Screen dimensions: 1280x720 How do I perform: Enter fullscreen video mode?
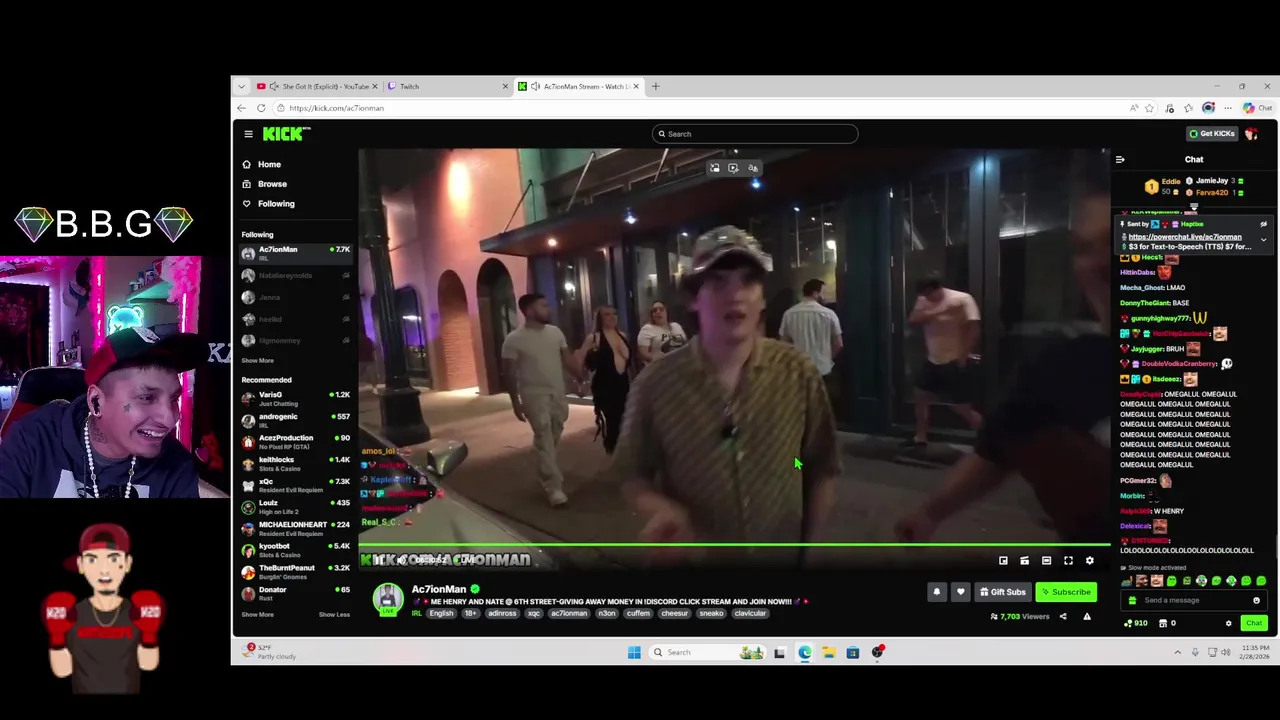coord(1068,561)
